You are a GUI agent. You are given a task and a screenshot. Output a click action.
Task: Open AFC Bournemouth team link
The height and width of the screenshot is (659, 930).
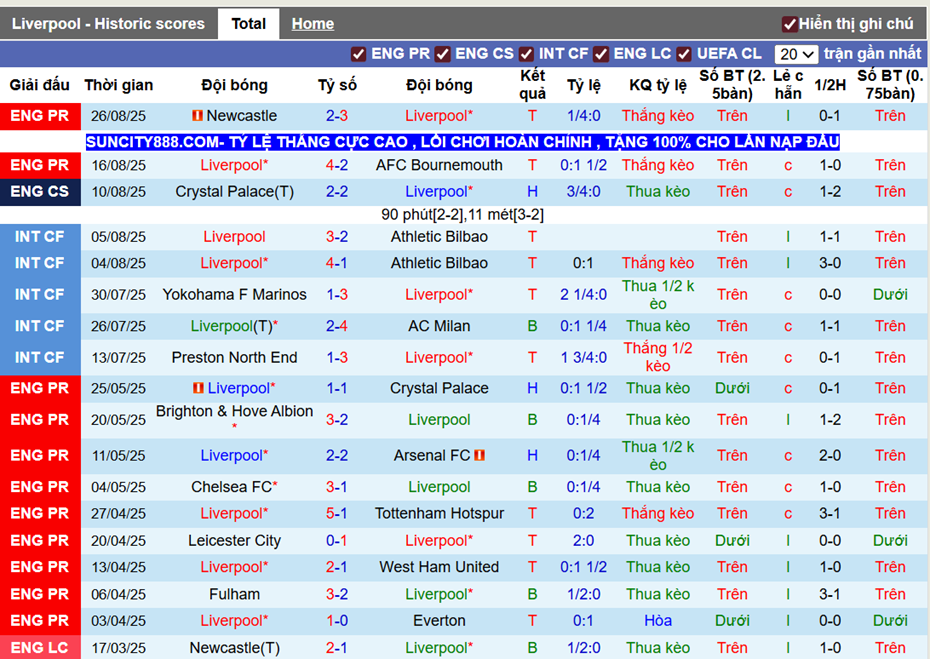click(x=439, y=165)
